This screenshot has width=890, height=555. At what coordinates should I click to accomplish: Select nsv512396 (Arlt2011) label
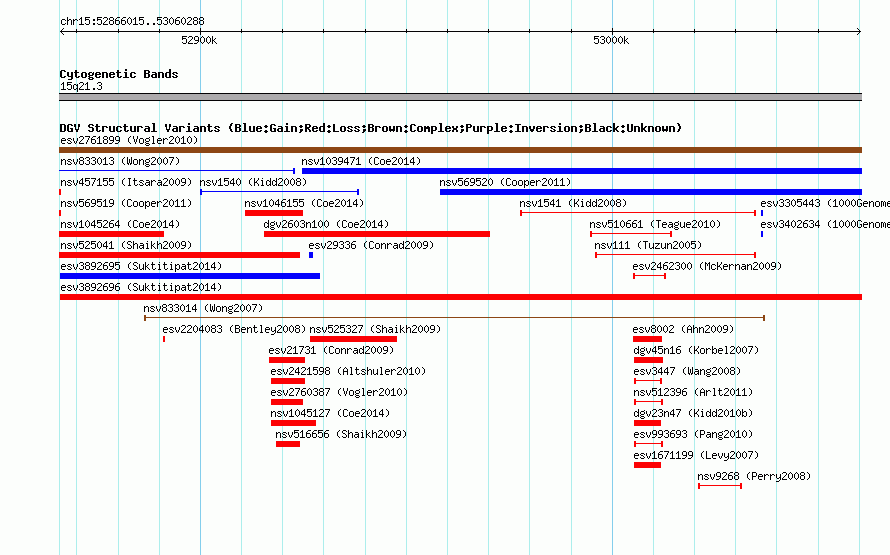[694, 392]
